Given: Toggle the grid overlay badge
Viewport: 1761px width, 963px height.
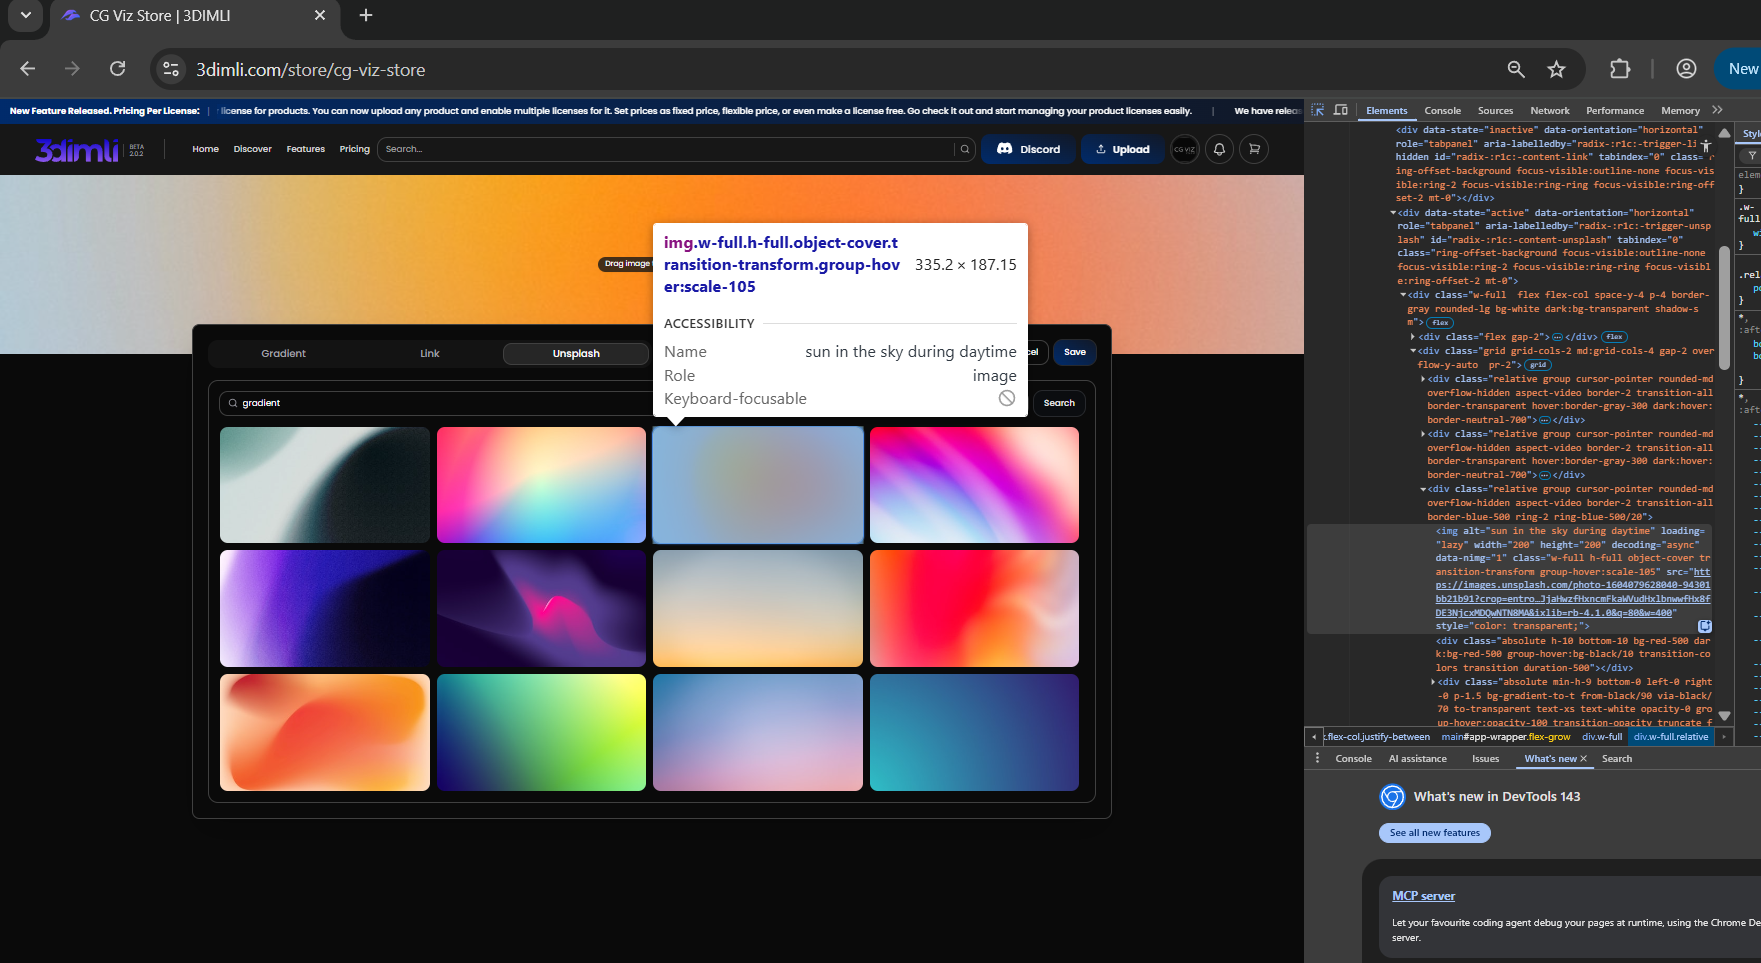Looking at the screenshot, I should [x=1538, y=365].
